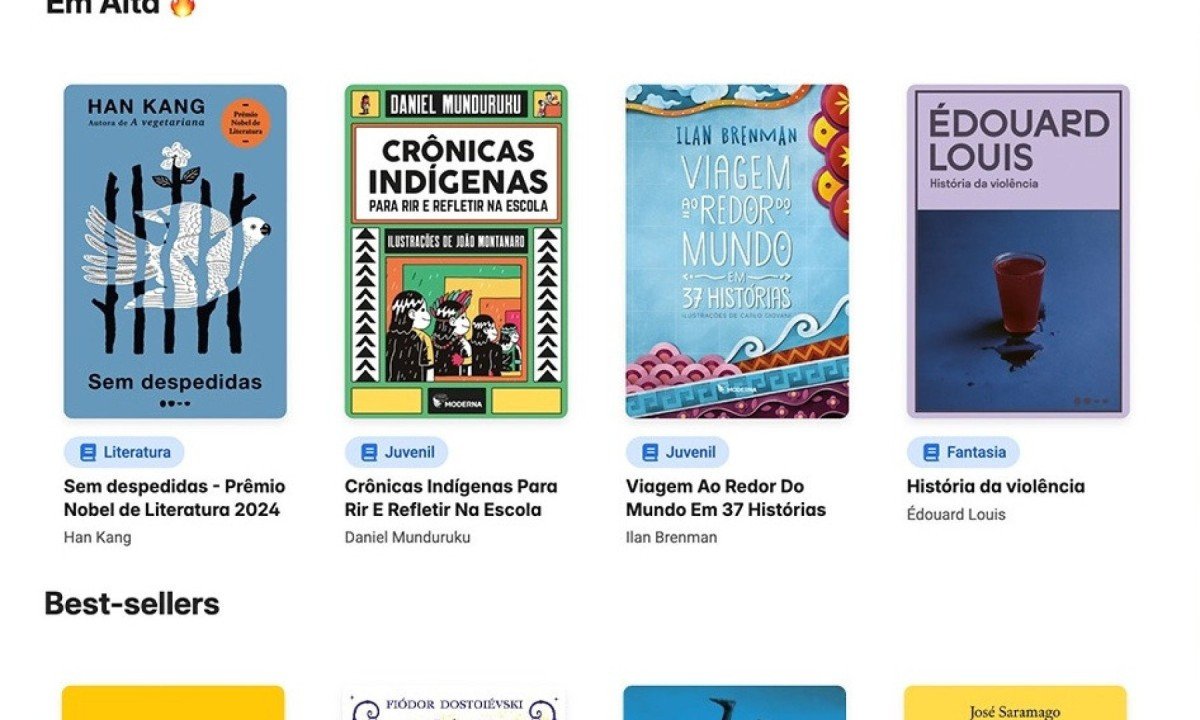Select the Juvenil tag under Crônicas Indígenas
Screen dimensions: 1200x720
[x=396, y=452]
